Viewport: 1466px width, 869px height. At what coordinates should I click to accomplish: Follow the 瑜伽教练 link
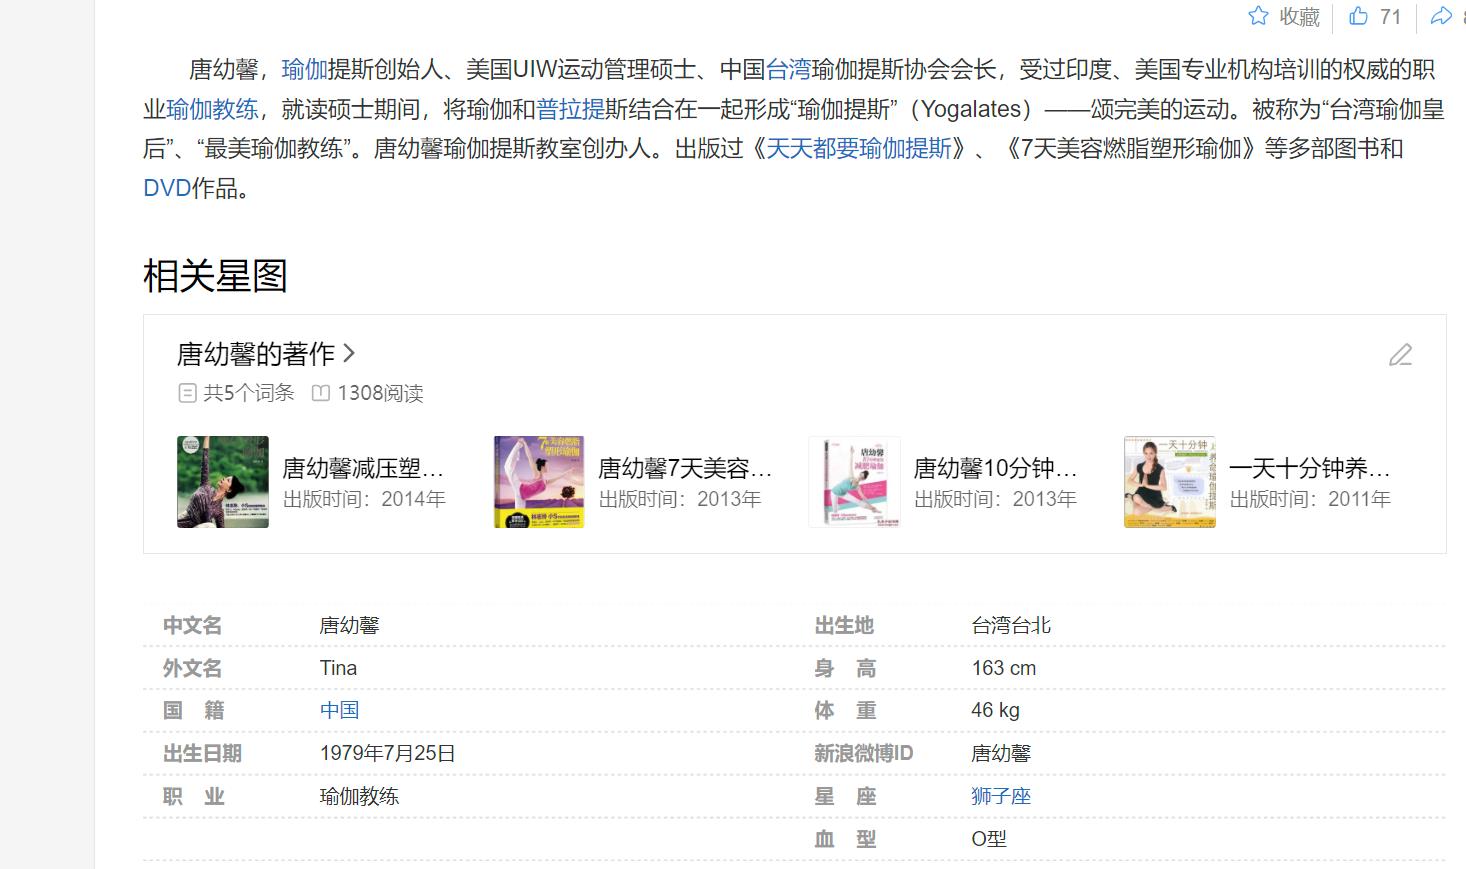(212, 109)
